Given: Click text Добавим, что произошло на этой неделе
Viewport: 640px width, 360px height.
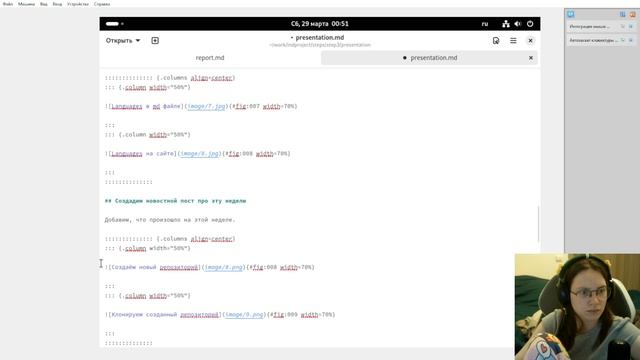Looking at the screenshot, I should tap(170, 220).
